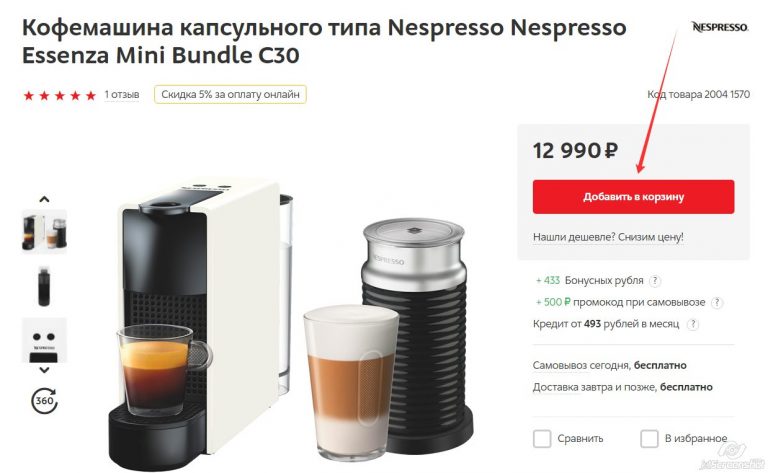Open the Доставка завтра и позже link

click(x=594, y=387)
